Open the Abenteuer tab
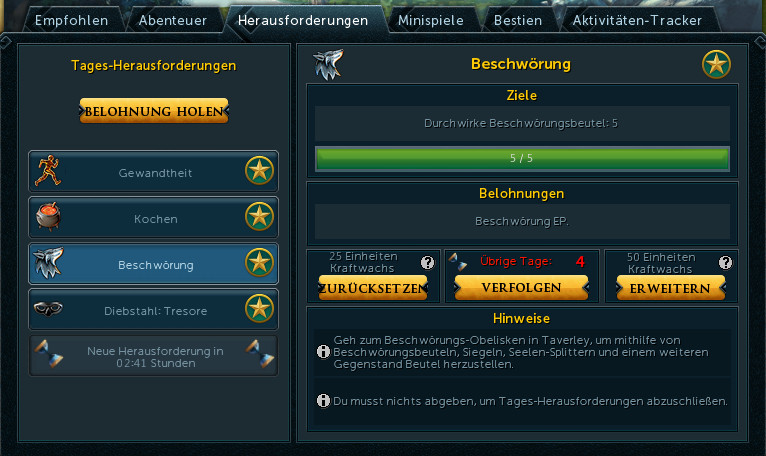 click(172, 20)
